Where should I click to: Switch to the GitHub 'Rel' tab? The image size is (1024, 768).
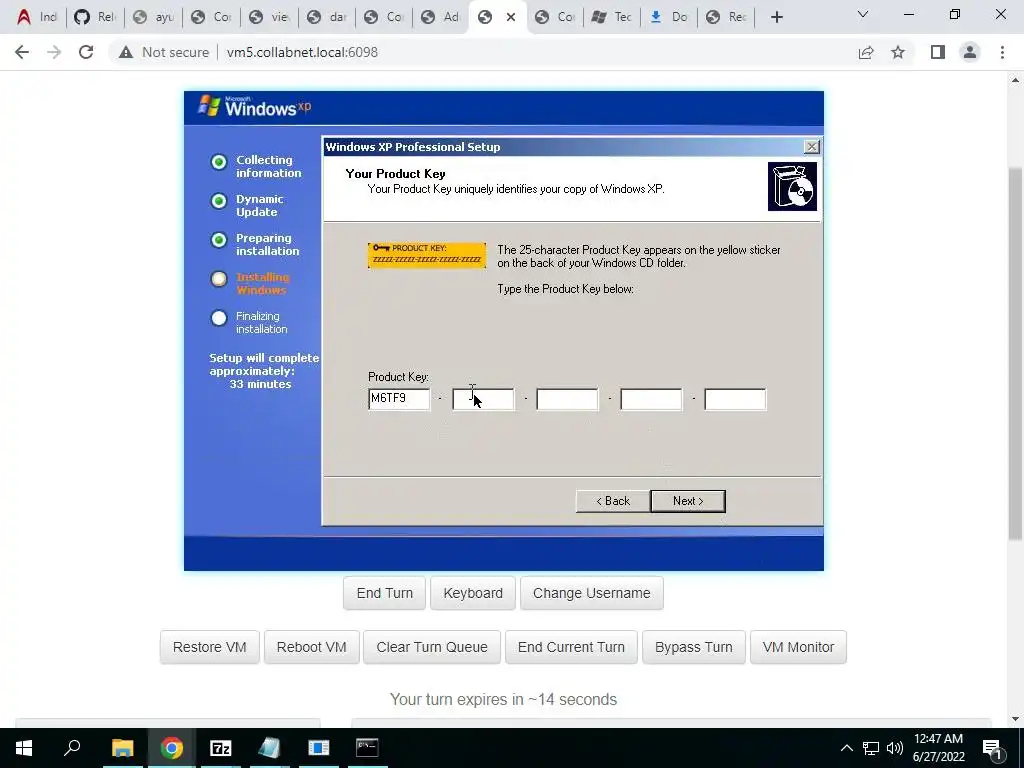point(95,17)
